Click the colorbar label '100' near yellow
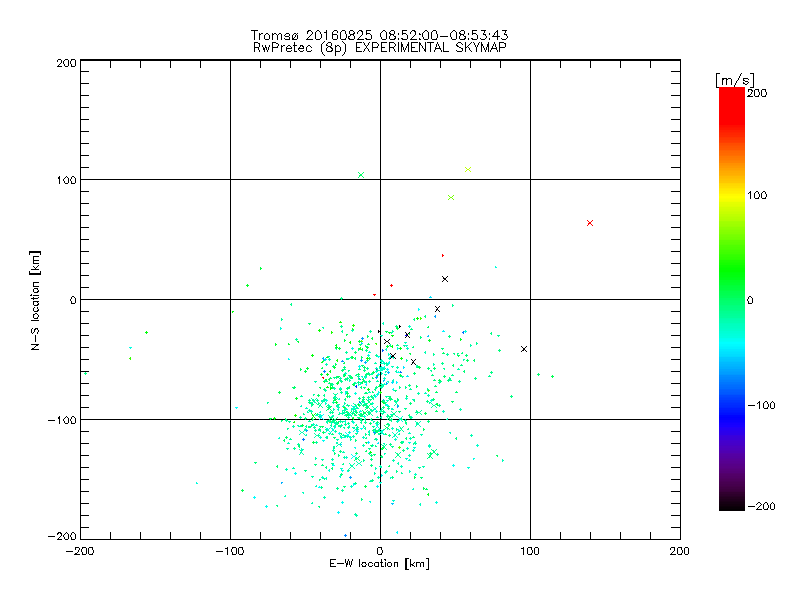The image size is (800, 600). (x=757, y=195)
